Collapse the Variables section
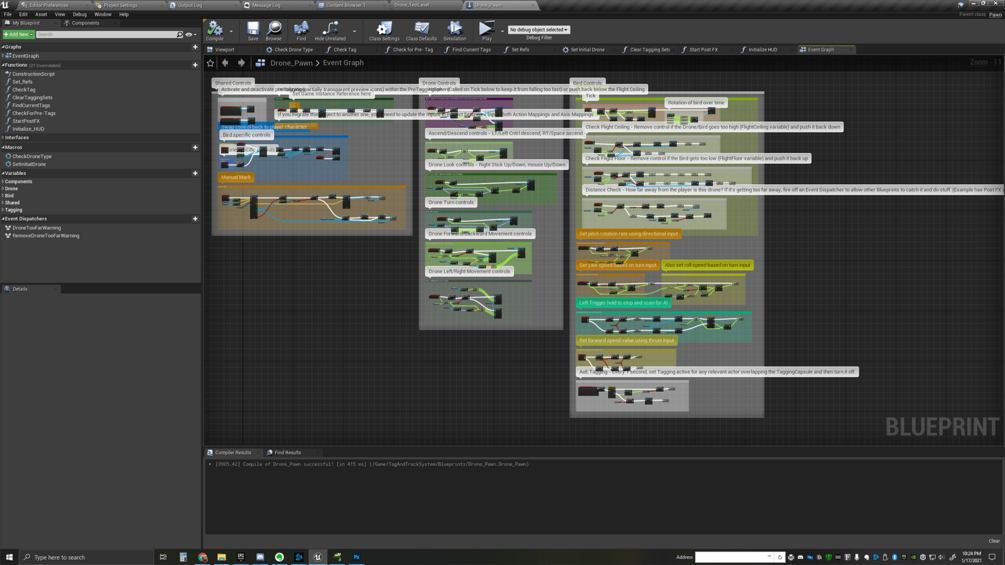The height and width of the screenshot is (565, 1005). (x=3, y=173)
